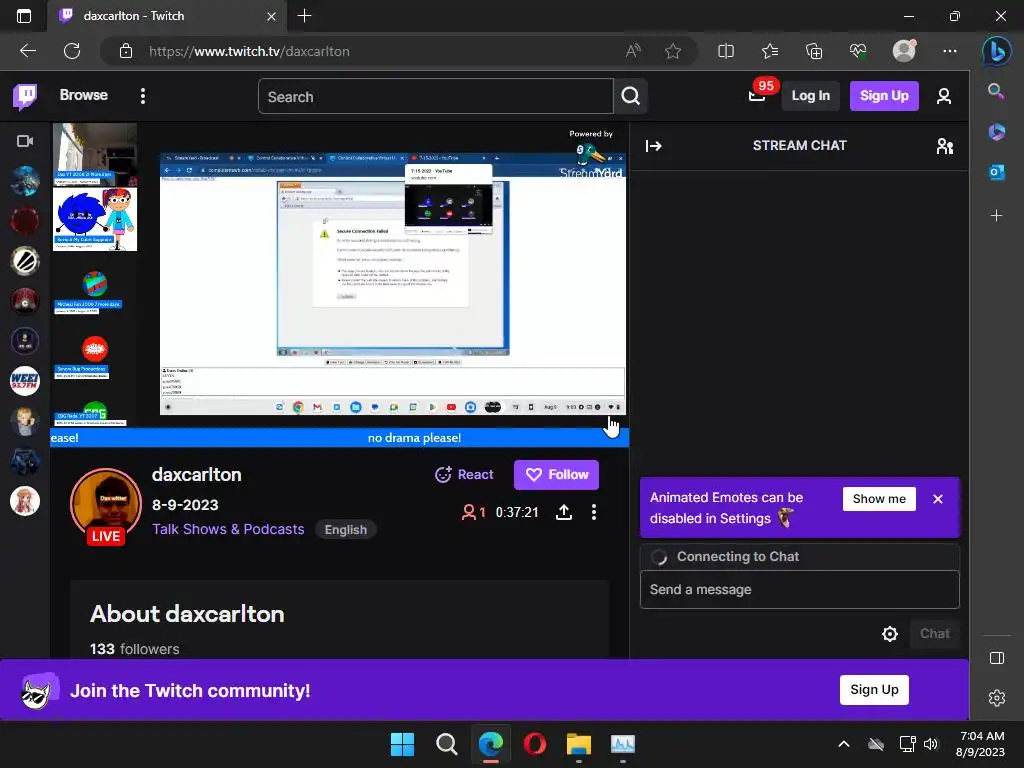1024x768 pixels.
Task: Open the three-dot menu beside Browse
Action: pos(143,96)
